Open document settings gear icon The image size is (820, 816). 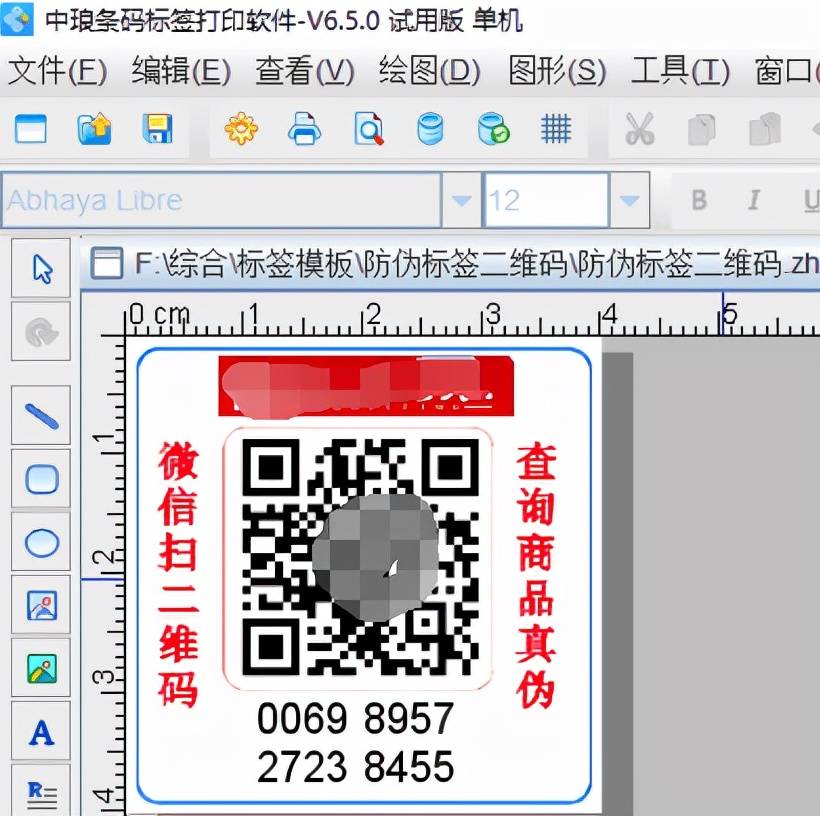tap(241, 128)
